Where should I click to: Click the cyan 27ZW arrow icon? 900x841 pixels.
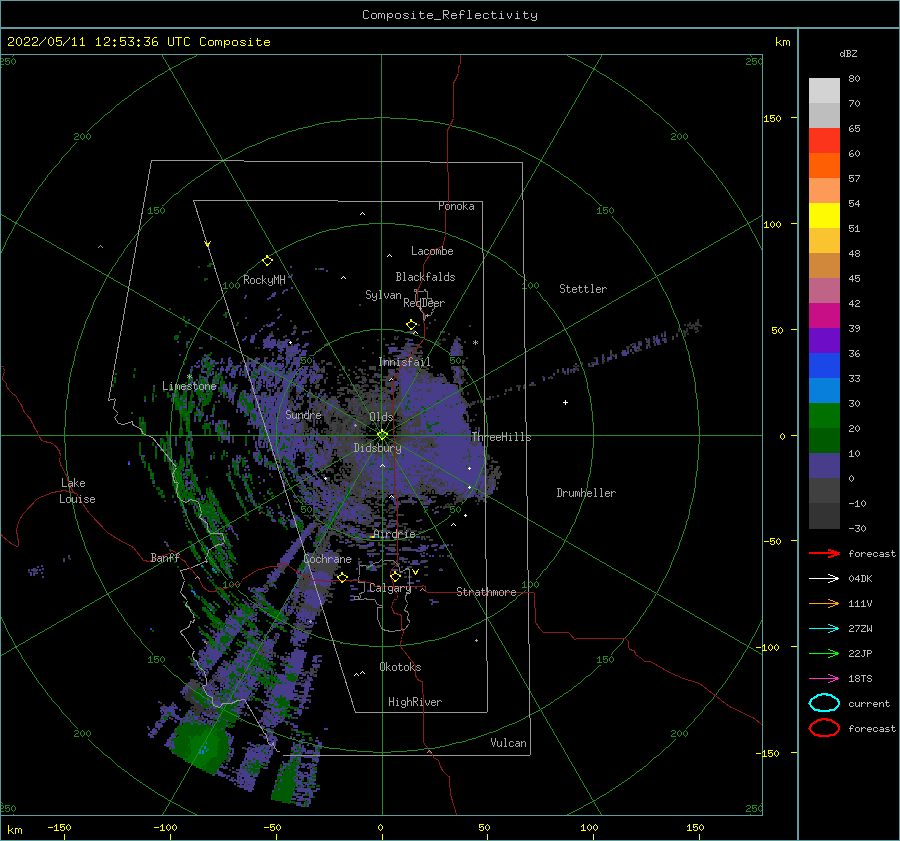tap(824, 629)
